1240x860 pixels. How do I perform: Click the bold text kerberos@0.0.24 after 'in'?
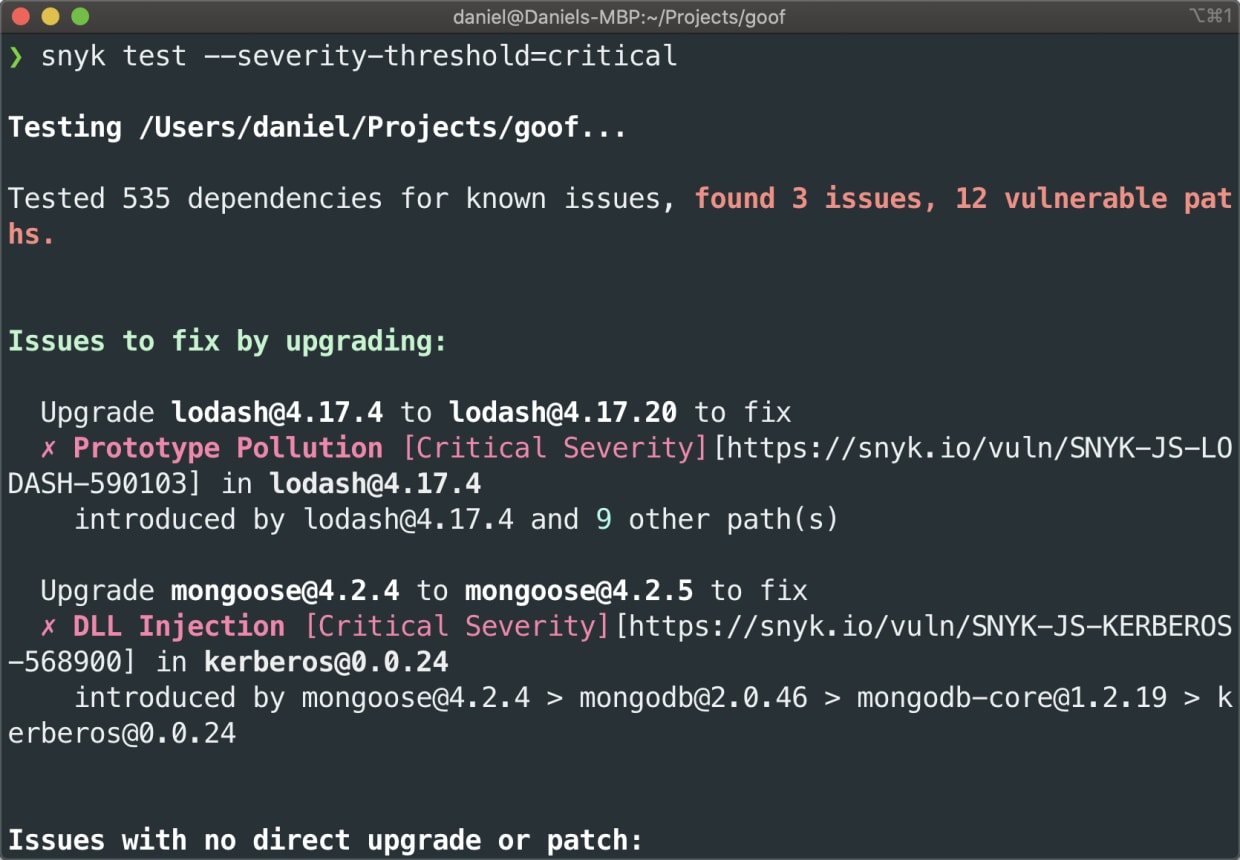click(326, 662)
